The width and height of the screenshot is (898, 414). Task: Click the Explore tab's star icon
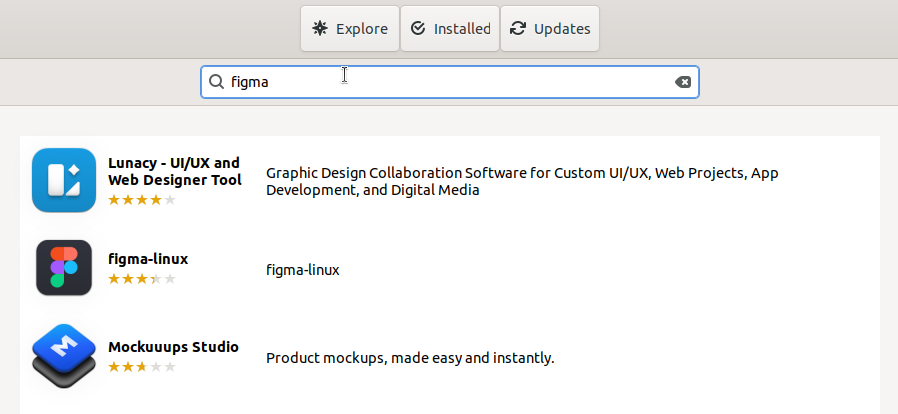[320, 29]
